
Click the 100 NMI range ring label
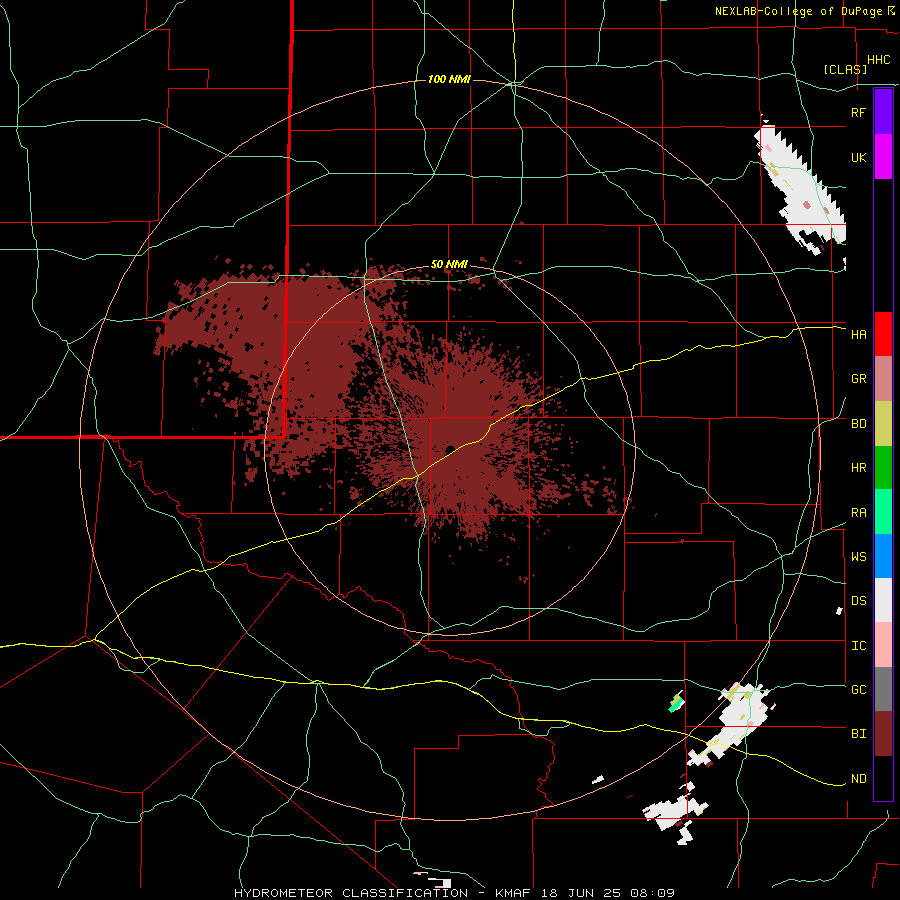click(x=449, y=79)
